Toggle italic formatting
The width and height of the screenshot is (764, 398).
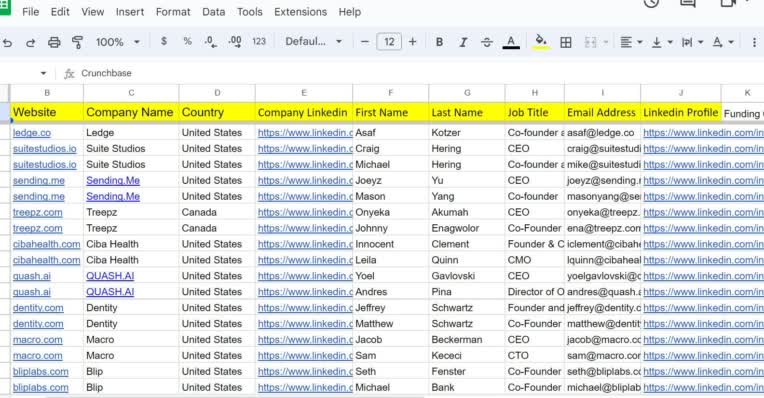(x=463, y=42)
